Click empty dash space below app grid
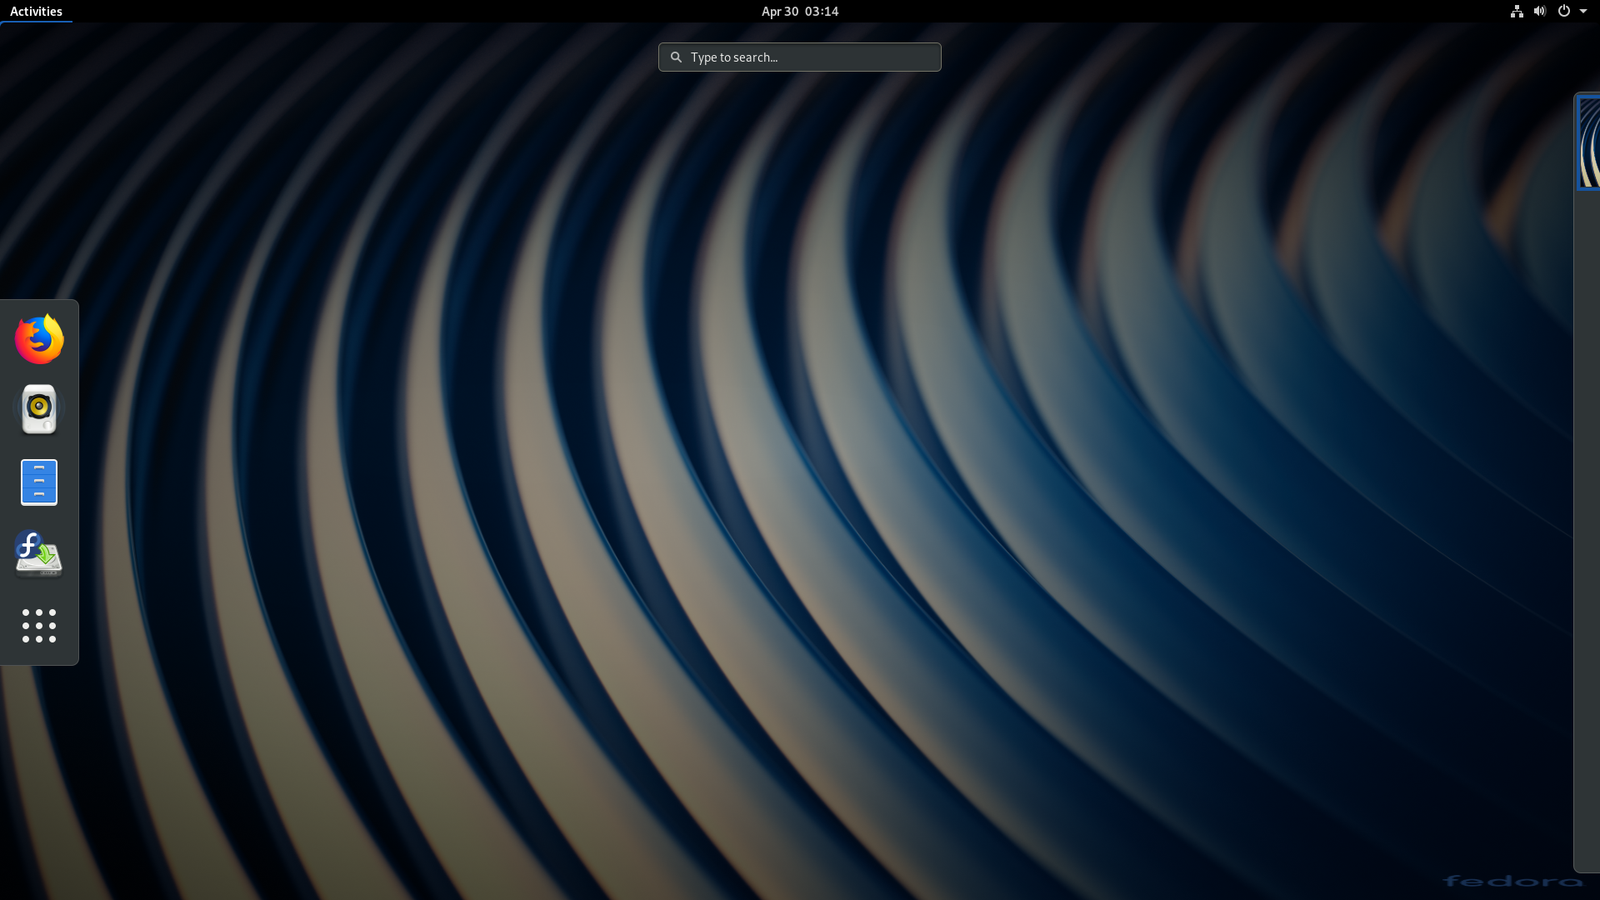1600x900 pixels. [x=39, y=656]
